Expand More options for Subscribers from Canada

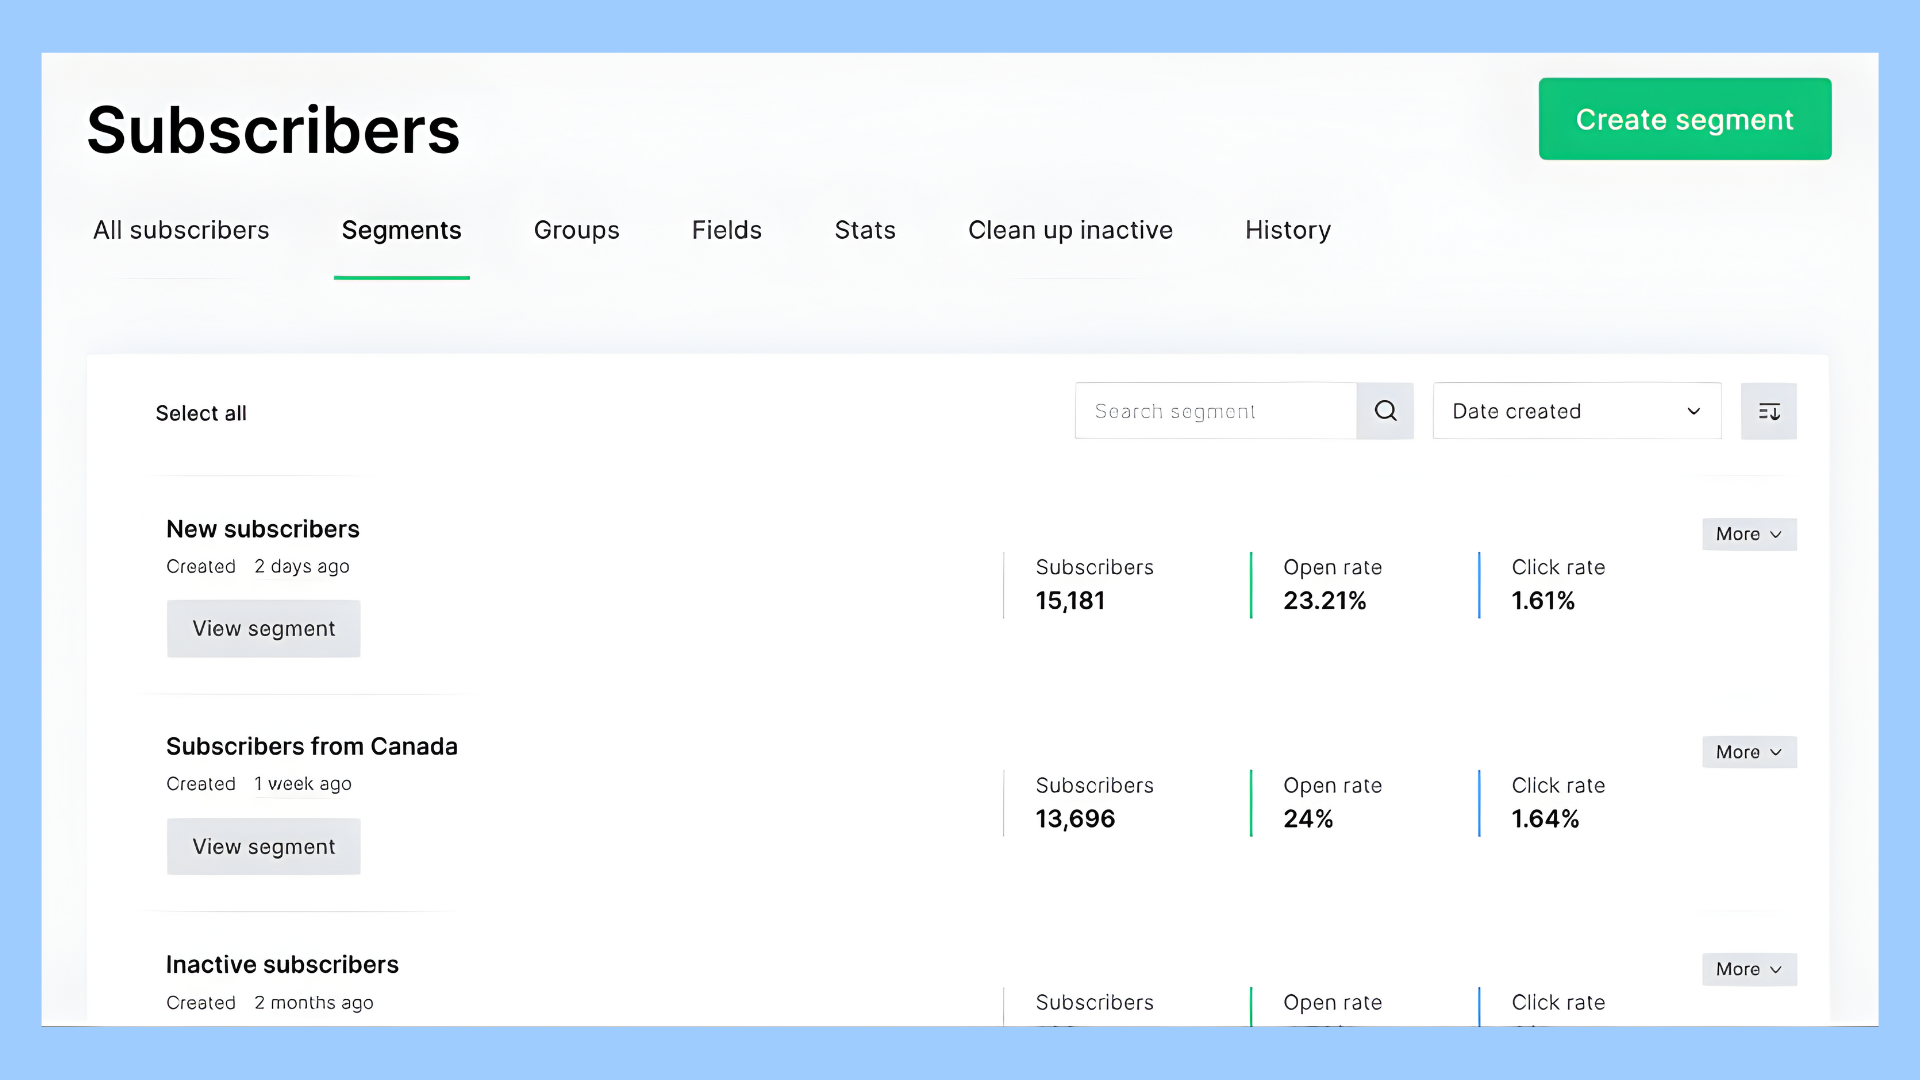coord(1748,751)
